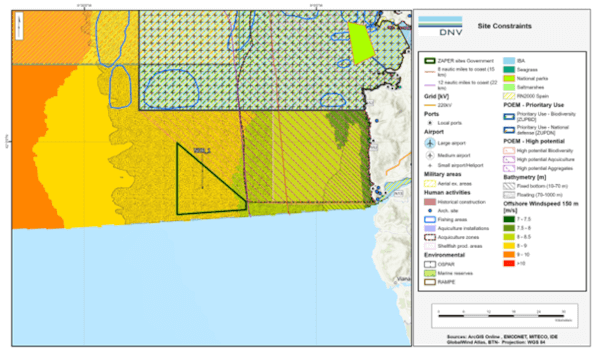Click the Fixed bottom (10-70 m) hatch symbol
The image size is (600, 360).
coord(509,186)
